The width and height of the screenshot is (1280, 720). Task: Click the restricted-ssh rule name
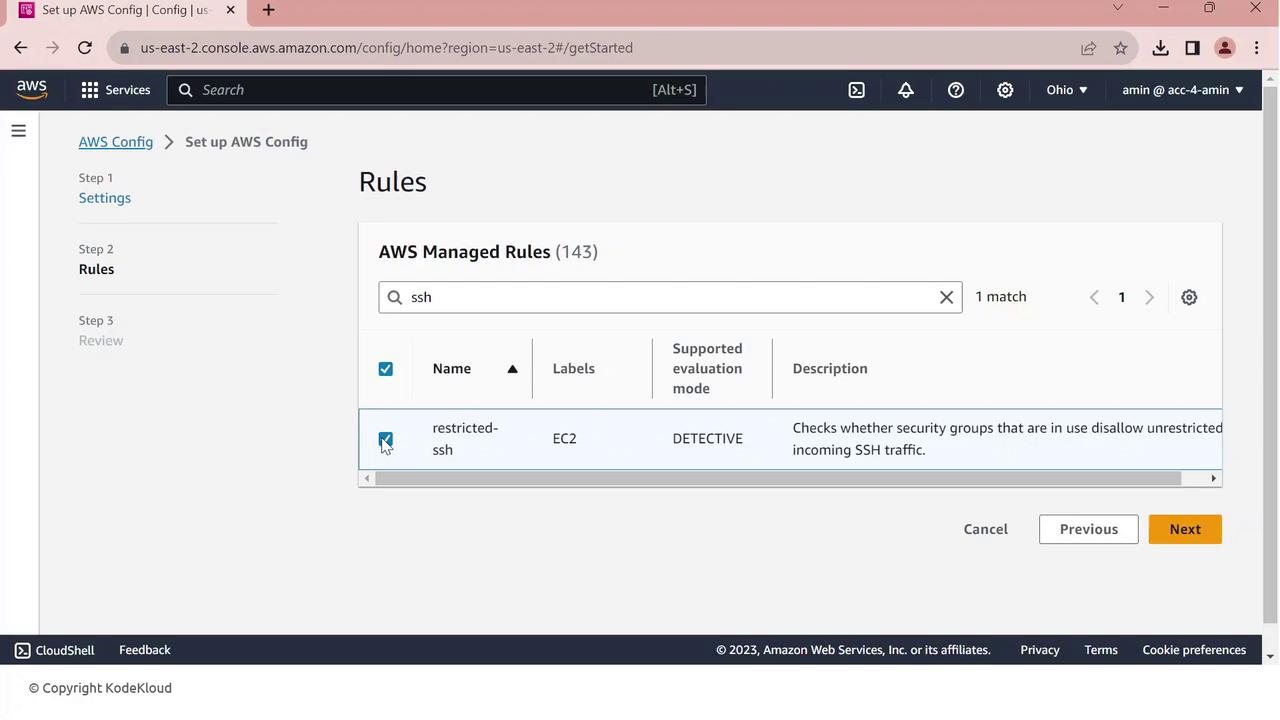[x=465, y=439]
